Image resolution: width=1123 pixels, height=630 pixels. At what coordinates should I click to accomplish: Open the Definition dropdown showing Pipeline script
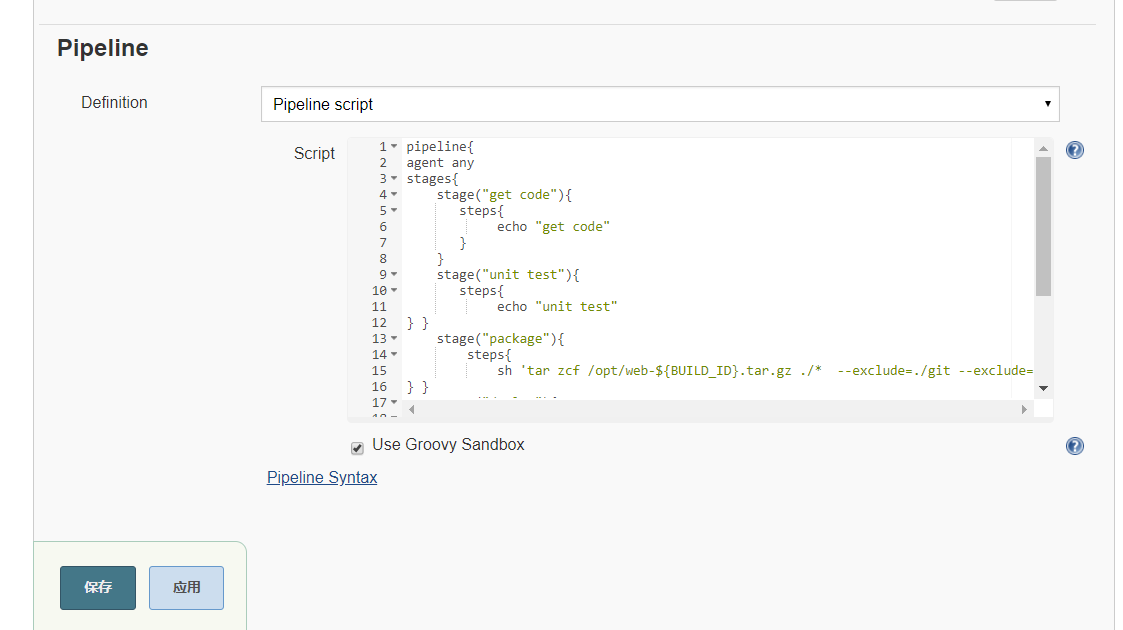659,104
